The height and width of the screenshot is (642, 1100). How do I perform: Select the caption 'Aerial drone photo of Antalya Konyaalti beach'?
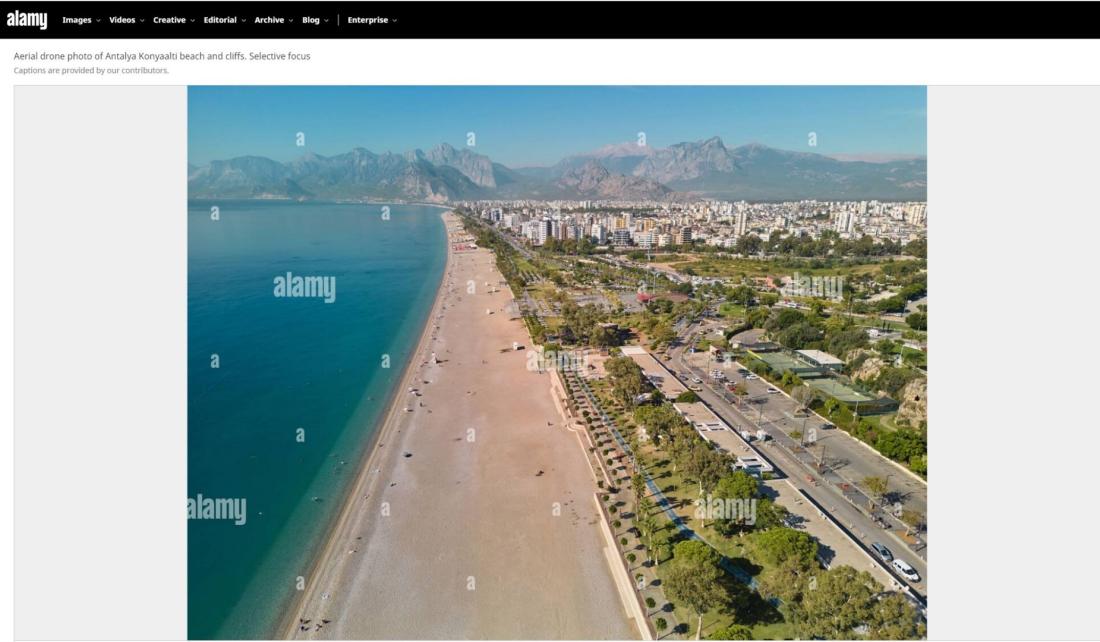pyautogui.click(x=109, y=56)
